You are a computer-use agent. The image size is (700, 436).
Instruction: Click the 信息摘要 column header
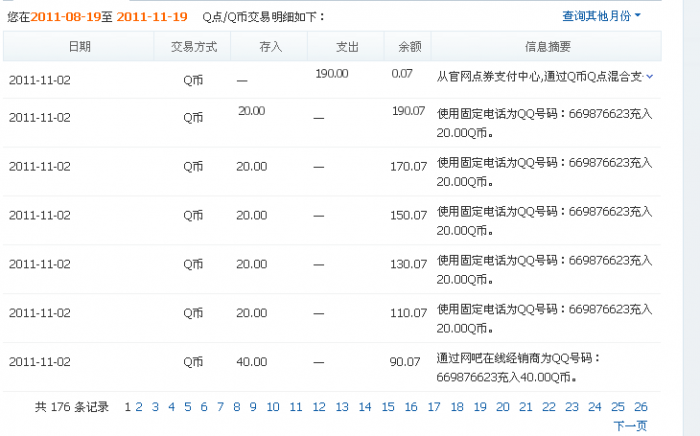click(548, 46)
